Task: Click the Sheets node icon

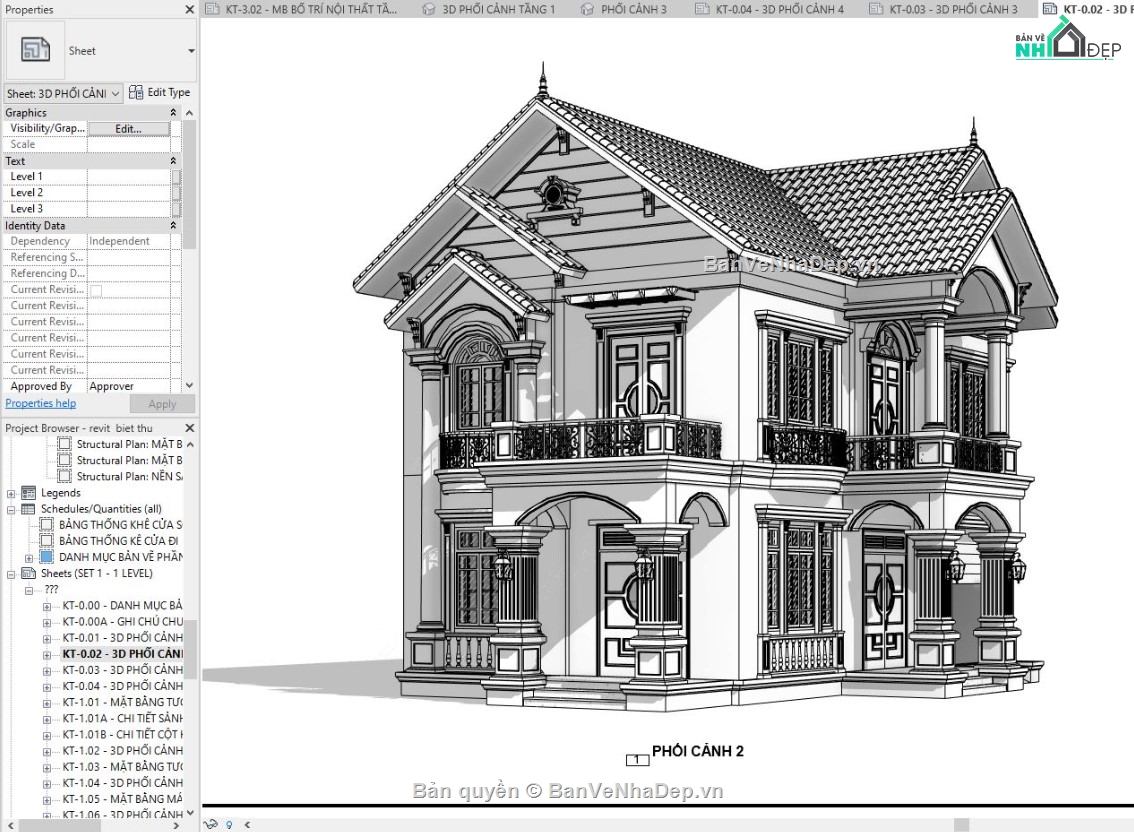Action: pos(29,574)
